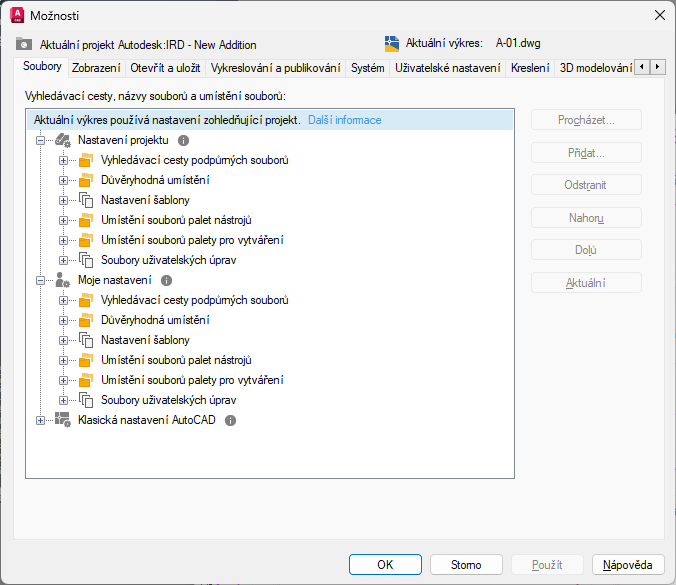
Task: Click the Klasická nastavení AutoCAD icon
Action: pos(62,420)
